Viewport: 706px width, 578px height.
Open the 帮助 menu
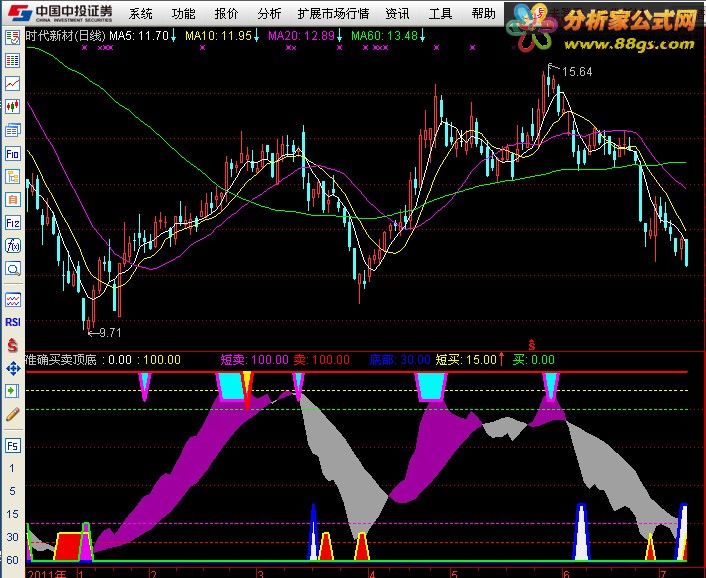[x=484, y=14]
